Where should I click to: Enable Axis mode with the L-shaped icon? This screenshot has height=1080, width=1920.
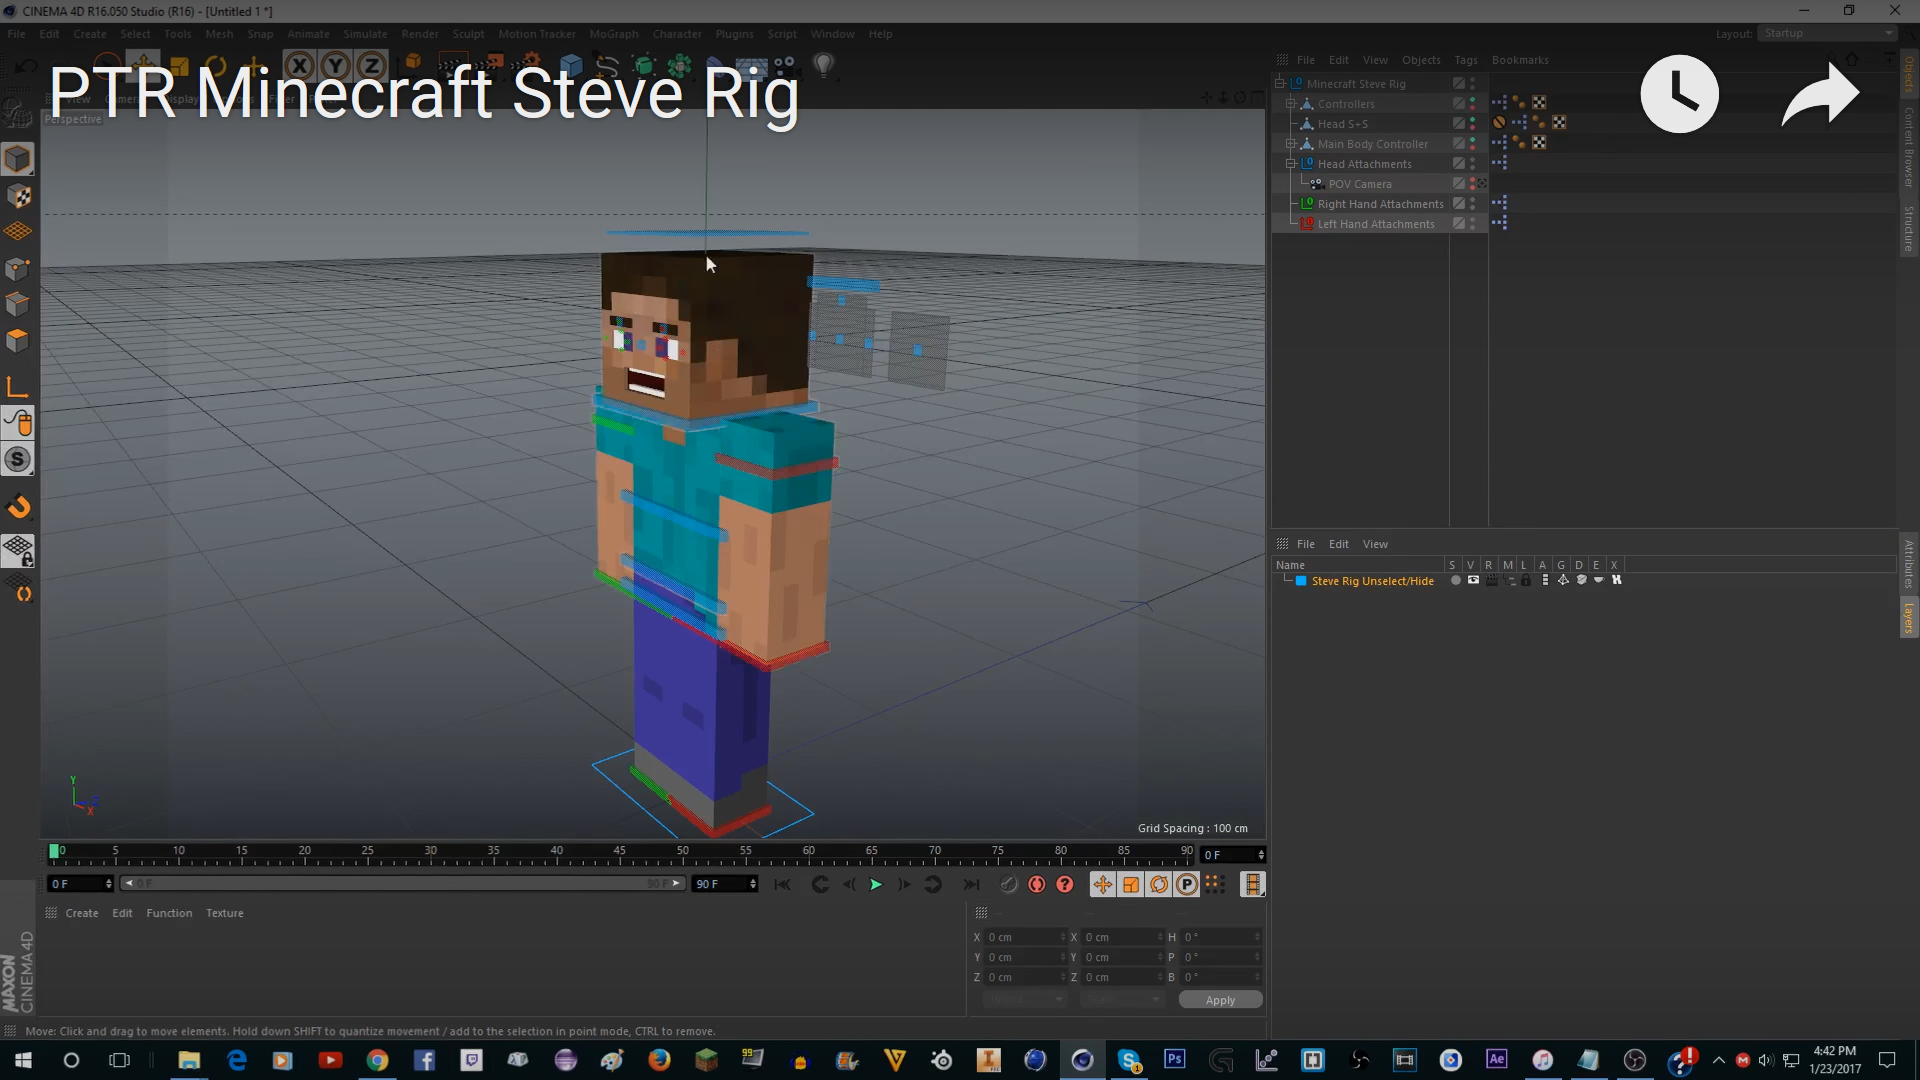(18, 388)
